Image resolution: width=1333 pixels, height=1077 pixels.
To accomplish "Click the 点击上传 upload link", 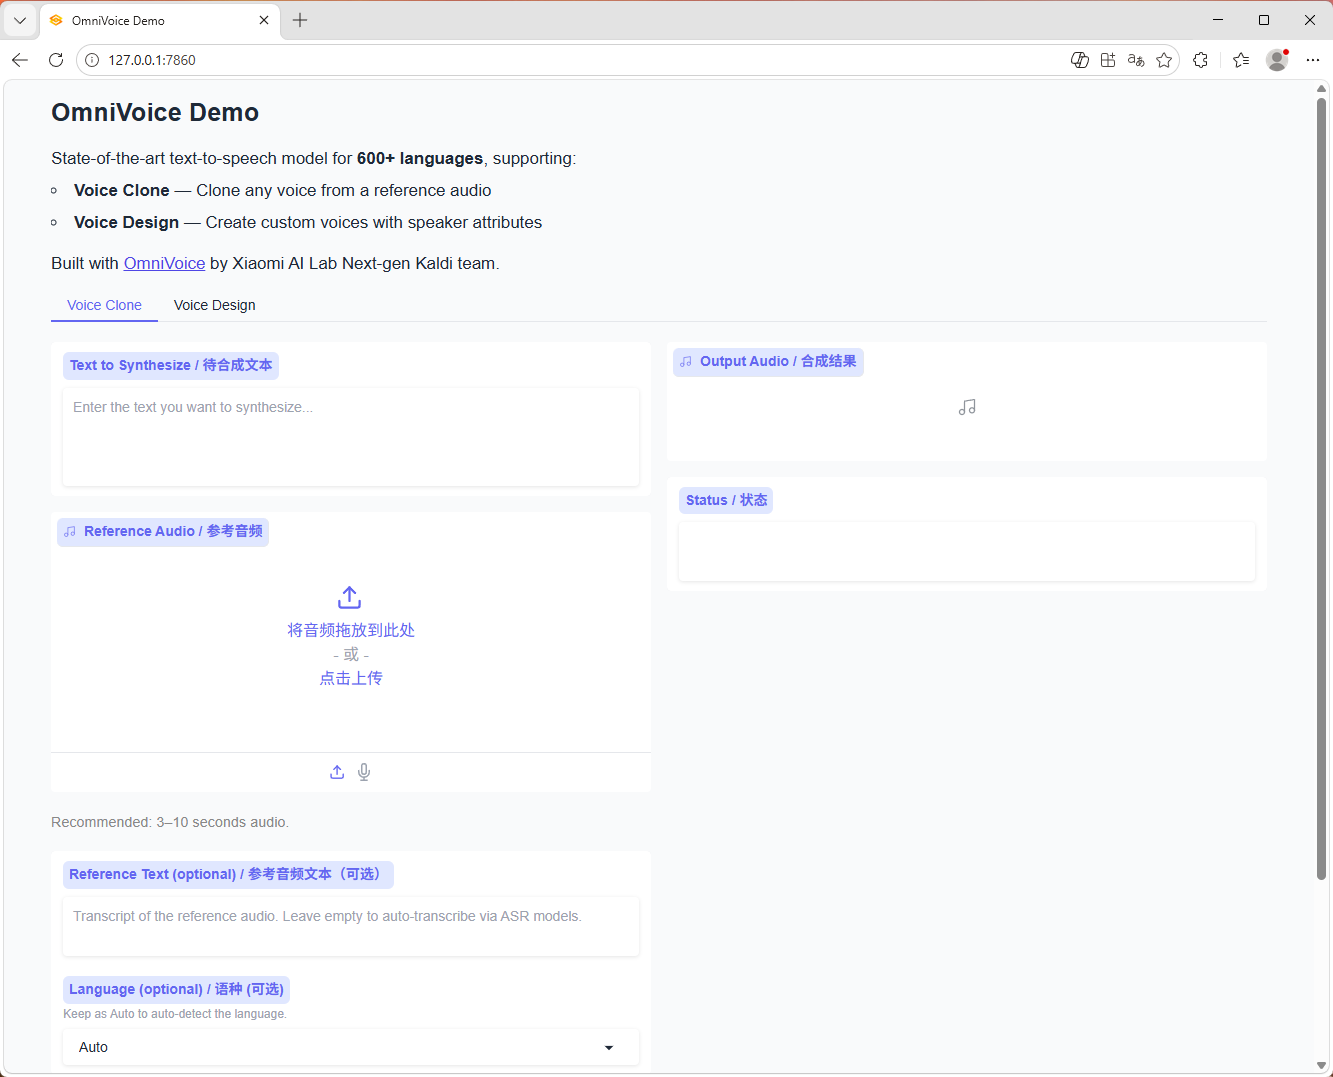I will pos(350,678).
